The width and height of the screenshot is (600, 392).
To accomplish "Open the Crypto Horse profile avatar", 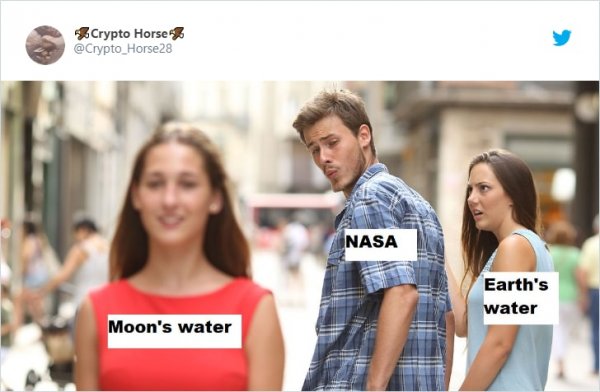I will [45, 45].
